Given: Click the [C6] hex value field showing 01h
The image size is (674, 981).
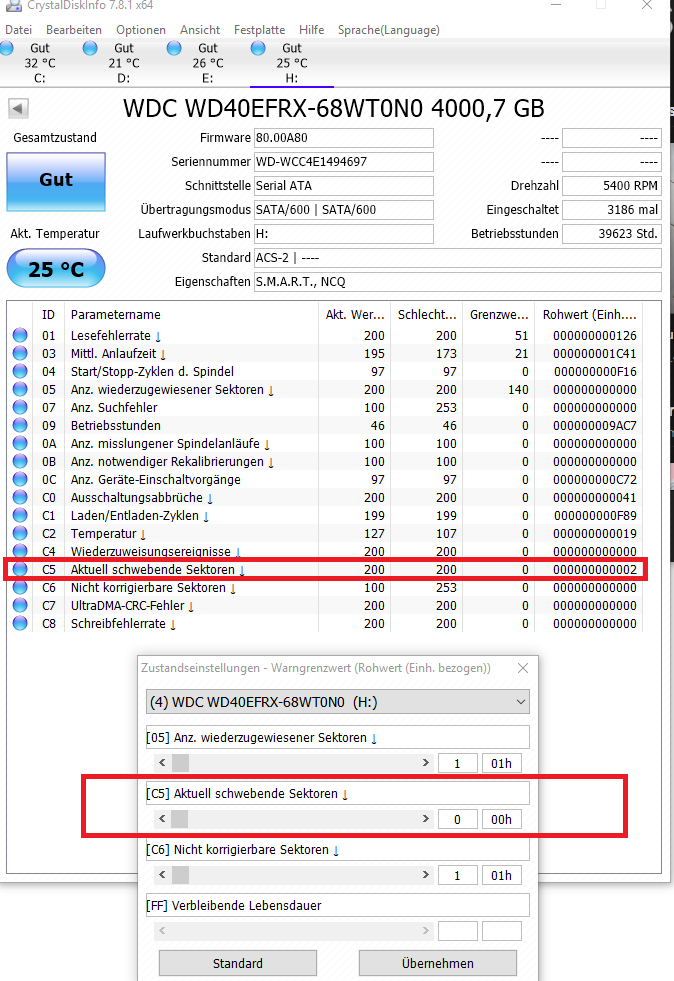Looking at the screenshot, I should (501, 875).
